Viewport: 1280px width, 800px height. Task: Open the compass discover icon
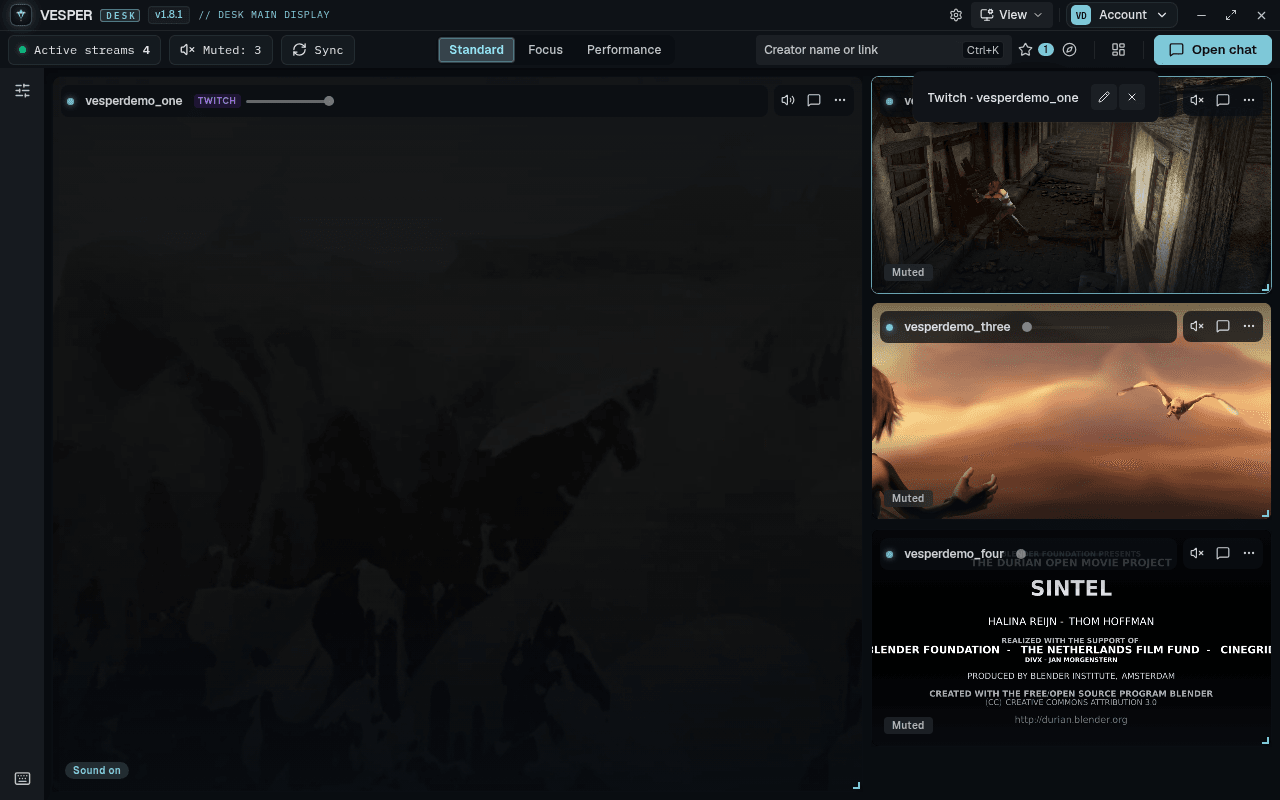pos(1070,50)
